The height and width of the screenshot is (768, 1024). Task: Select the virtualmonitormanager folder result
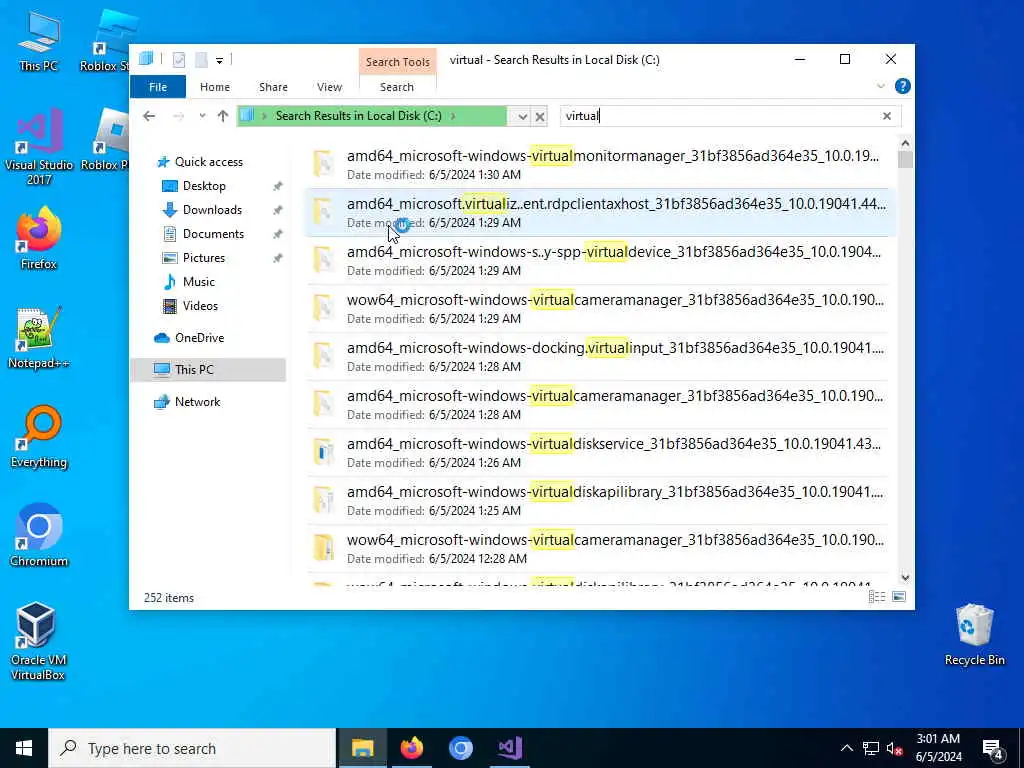pos(598,165)
